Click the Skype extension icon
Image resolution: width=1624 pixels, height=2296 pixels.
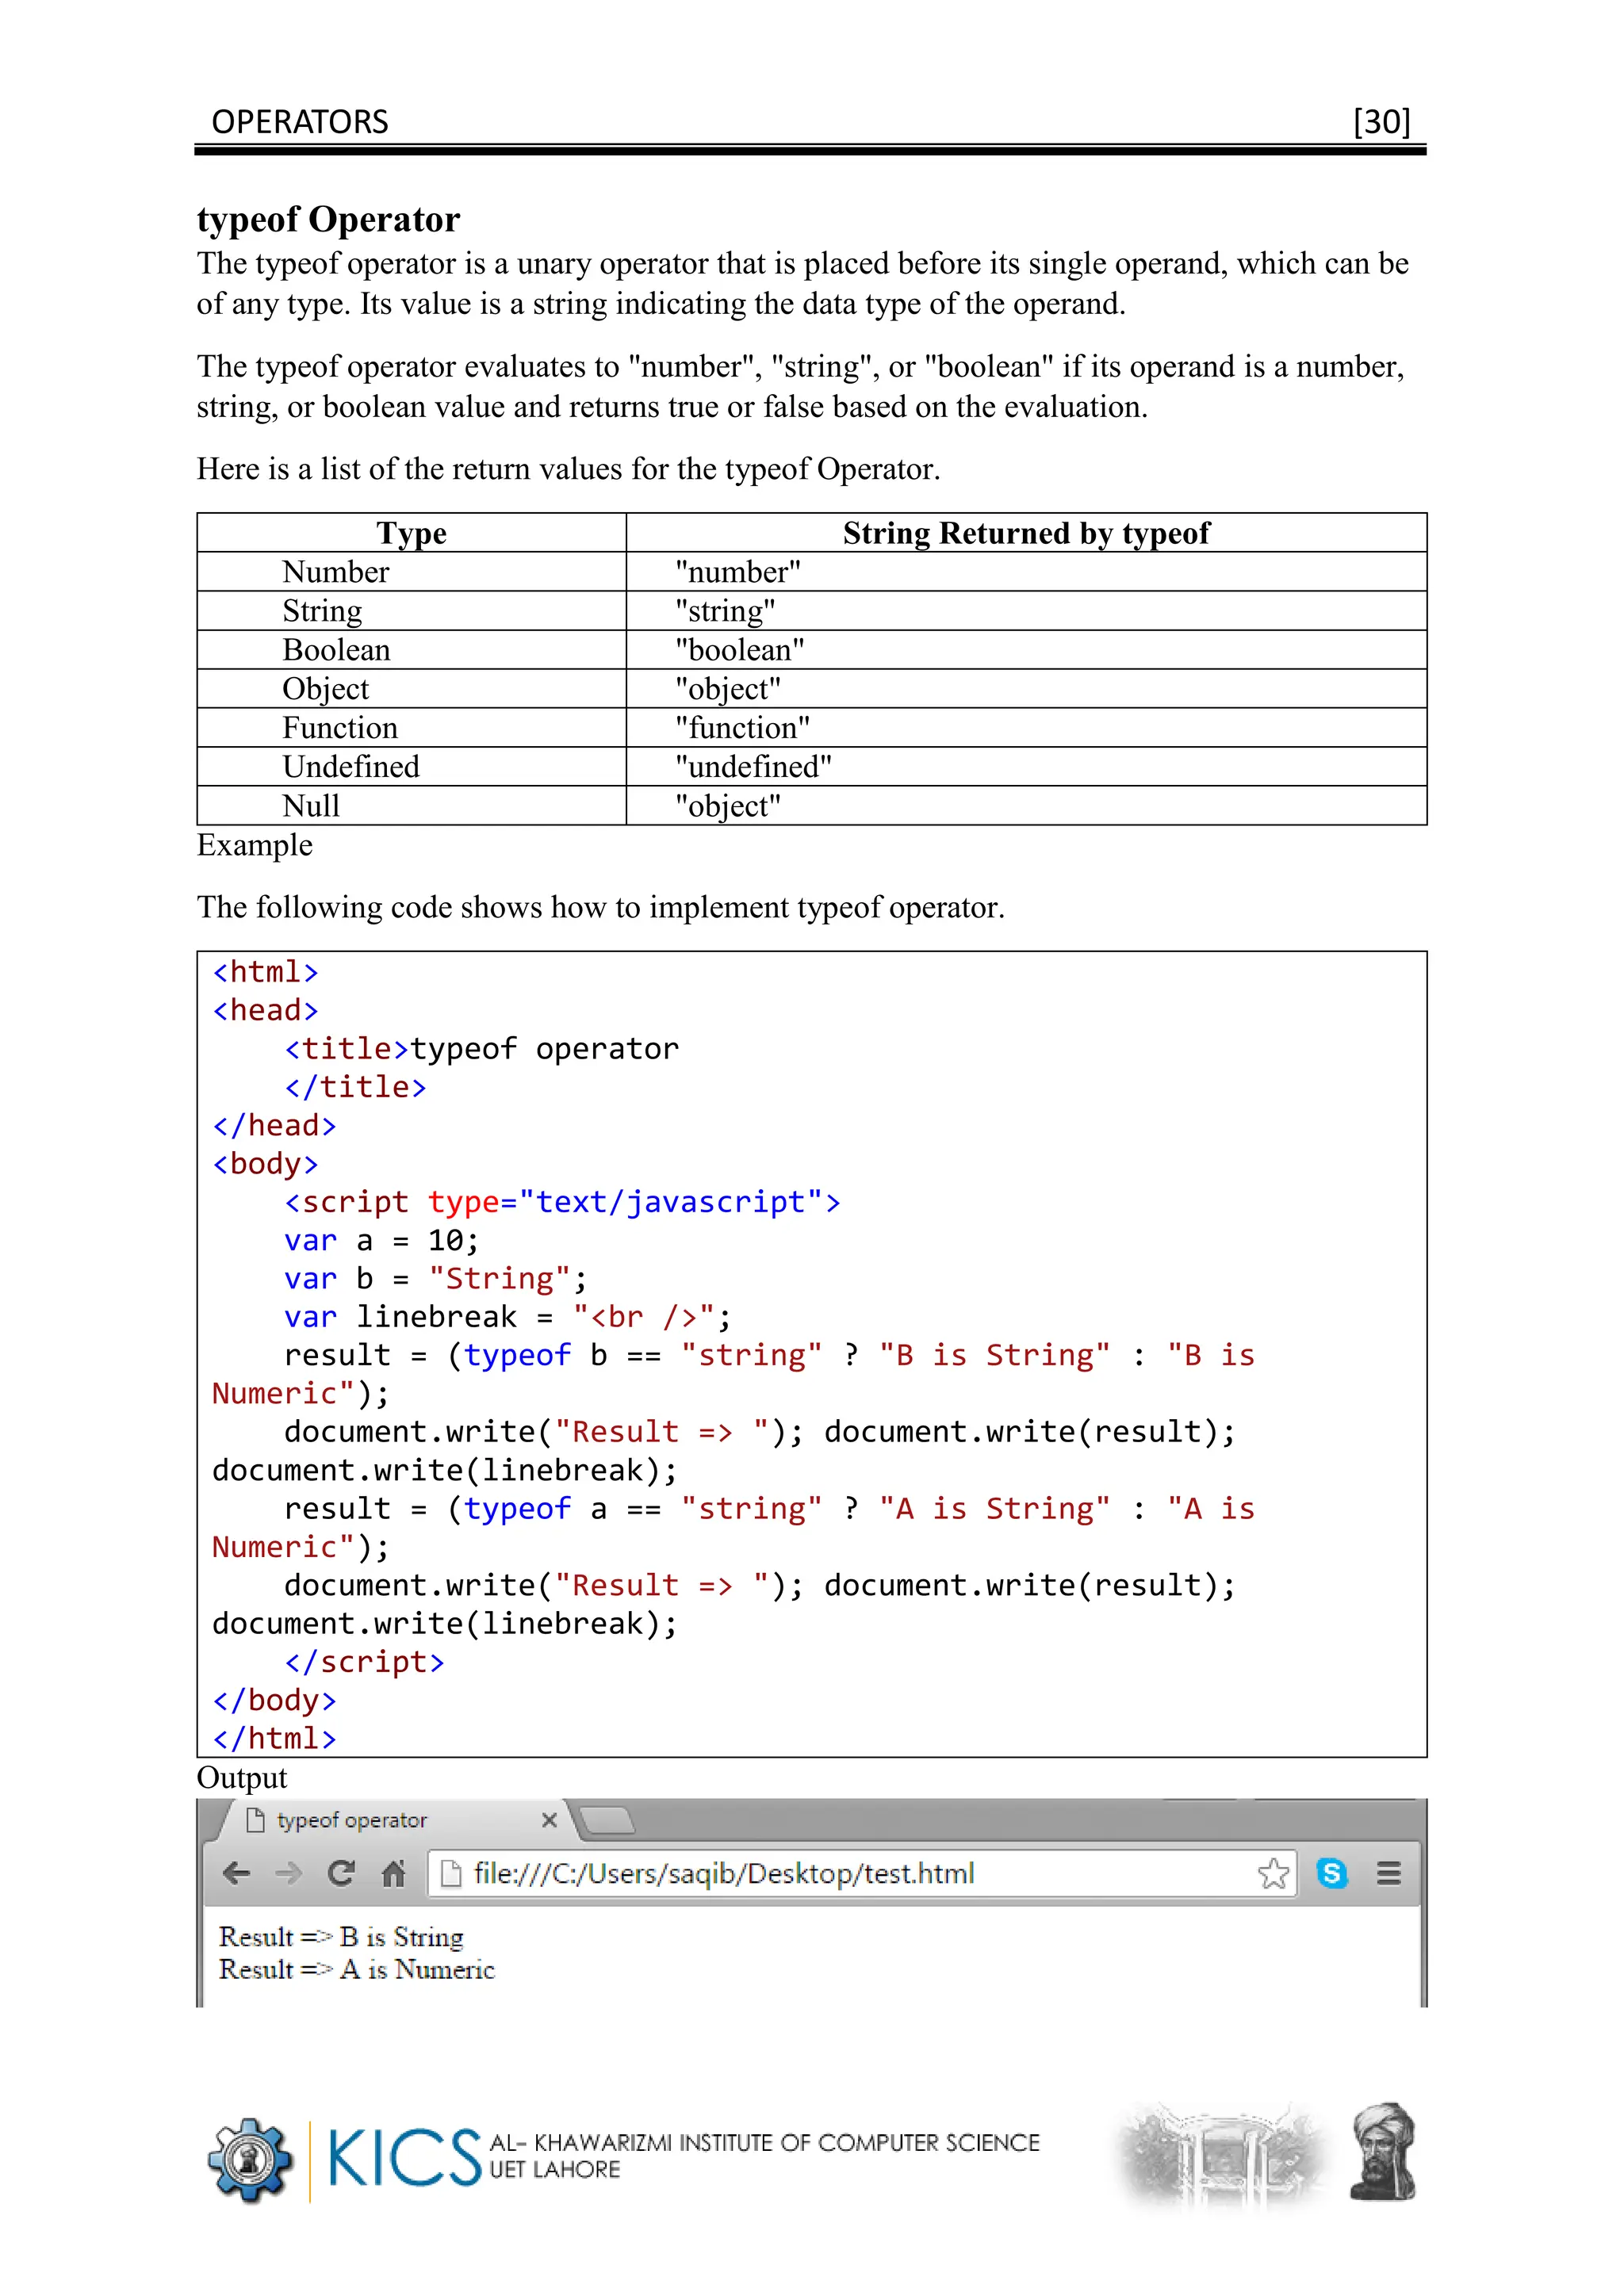pos(1332,1873)
